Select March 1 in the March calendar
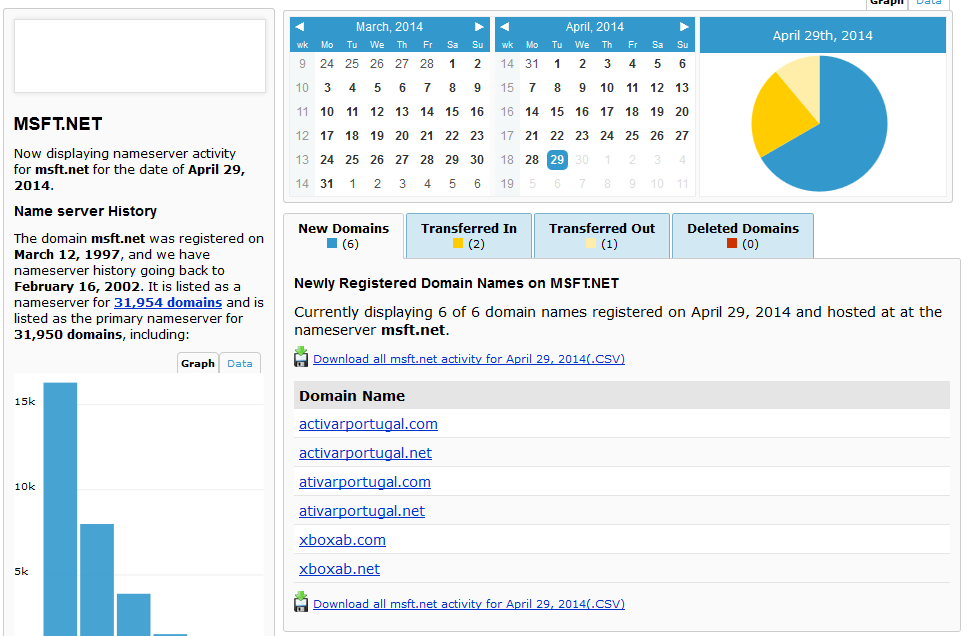This screenshot has width=980, height=636. (452, 64)
